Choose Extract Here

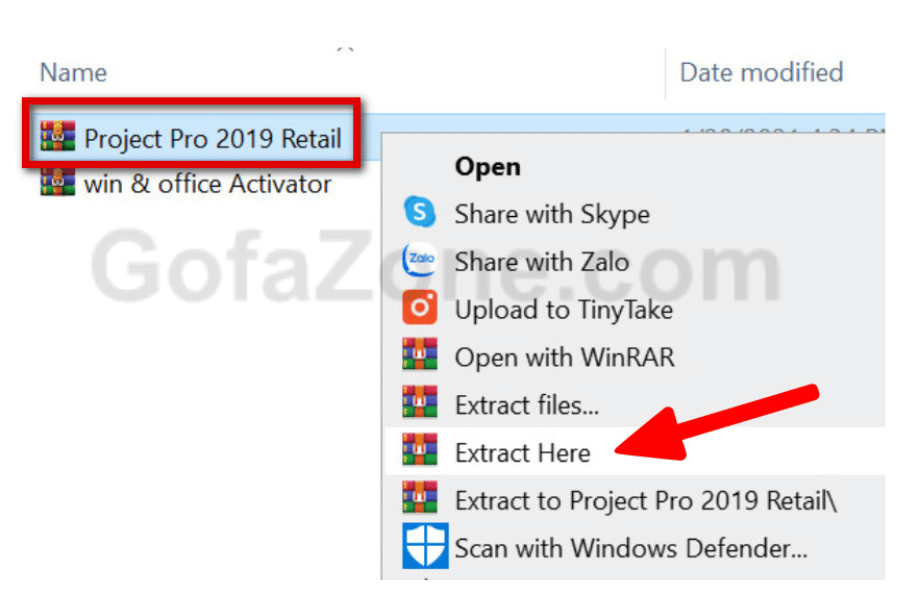[522, 453]
